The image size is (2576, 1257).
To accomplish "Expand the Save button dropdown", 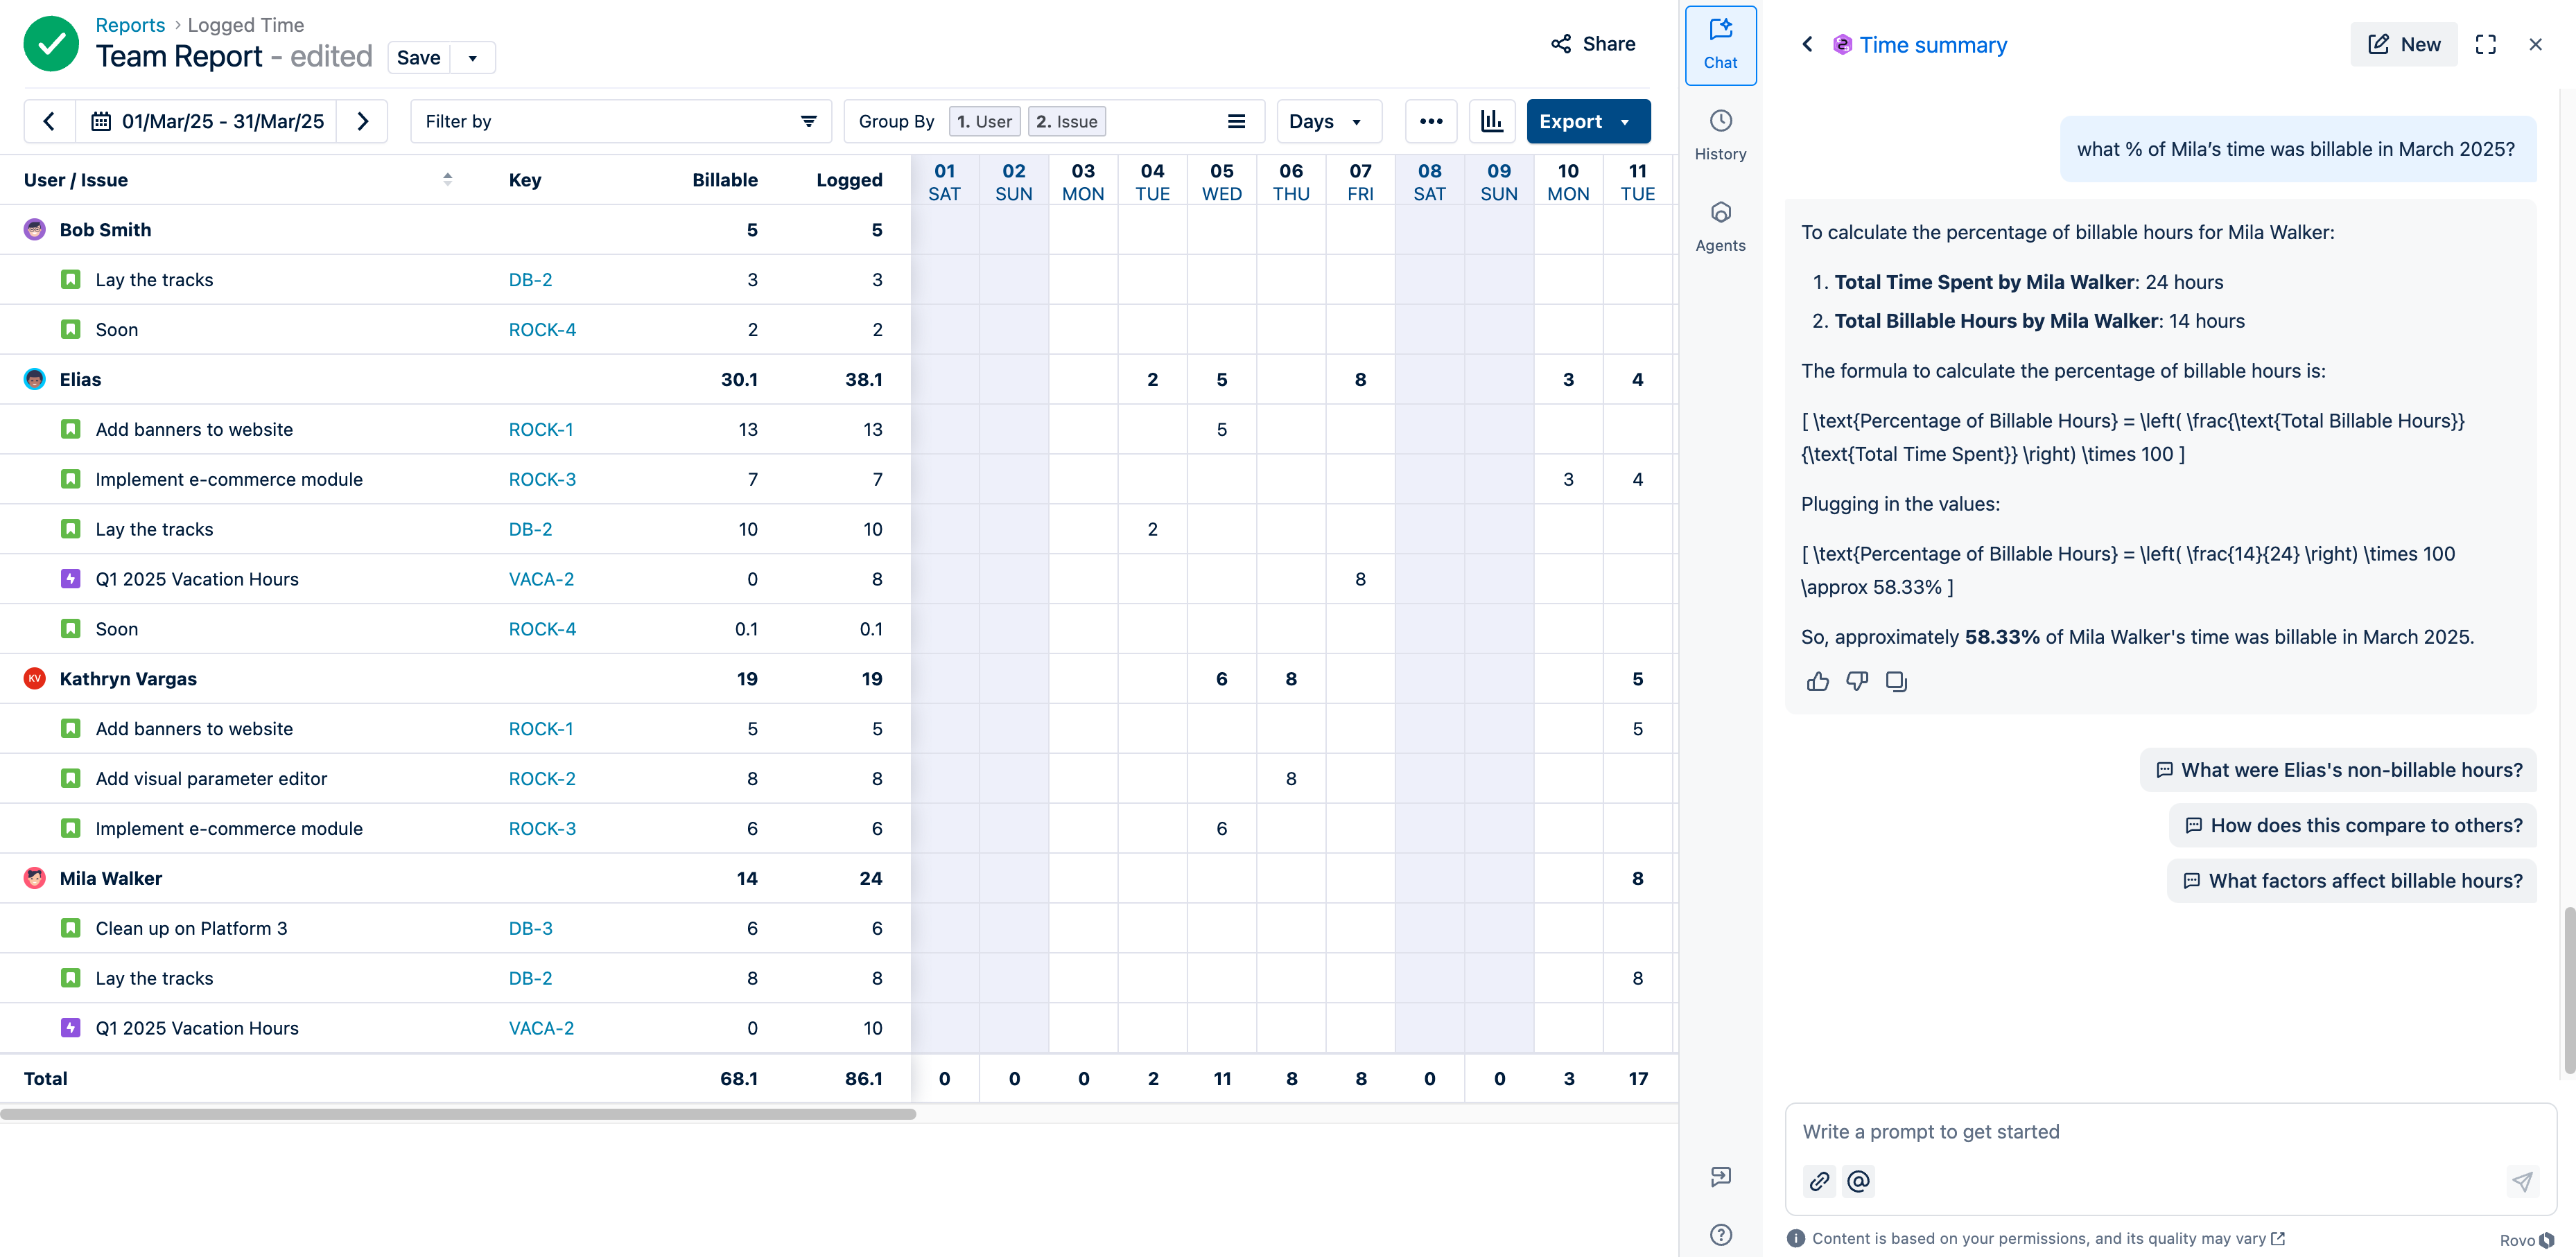I will click(472, 57).
